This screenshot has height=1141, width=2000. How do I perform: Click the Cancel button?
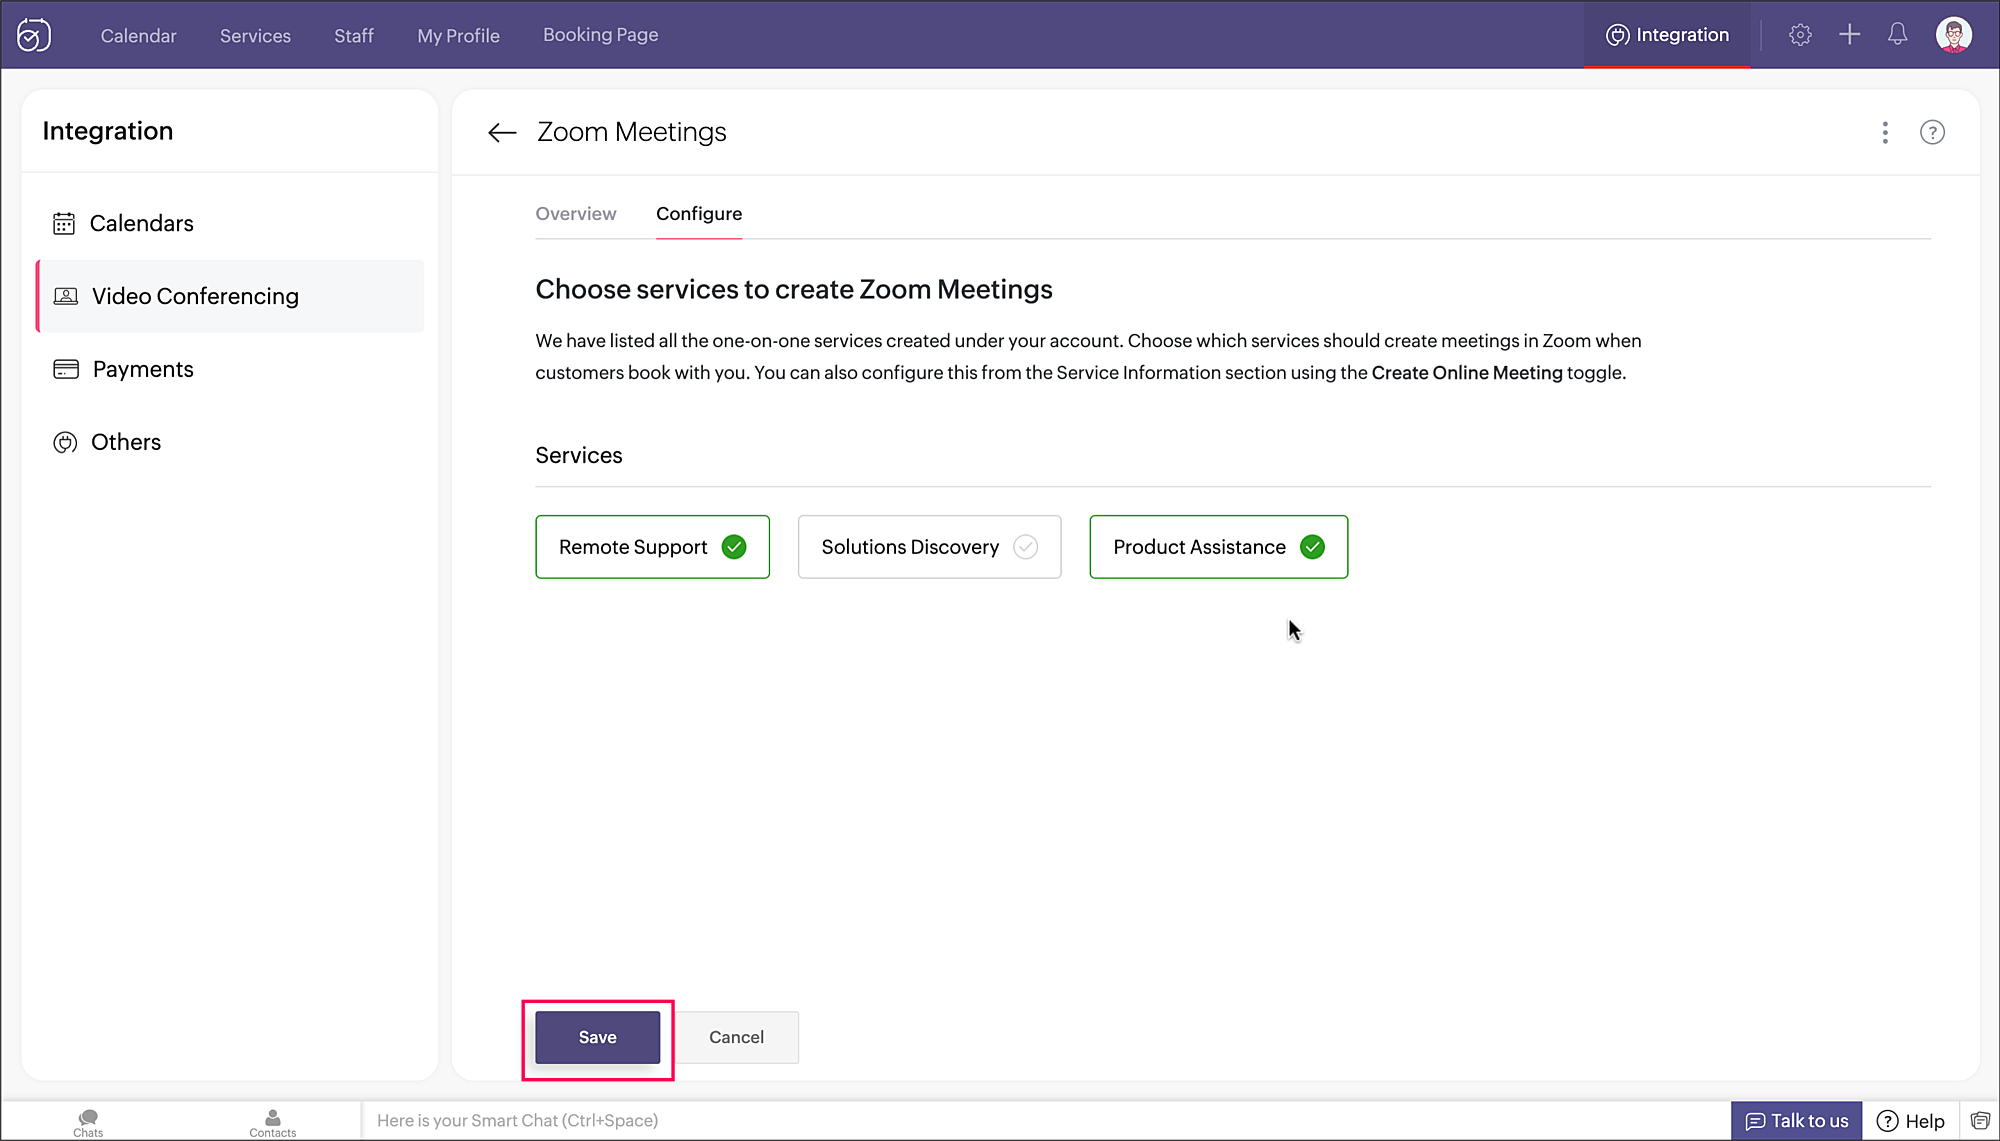737,1037
